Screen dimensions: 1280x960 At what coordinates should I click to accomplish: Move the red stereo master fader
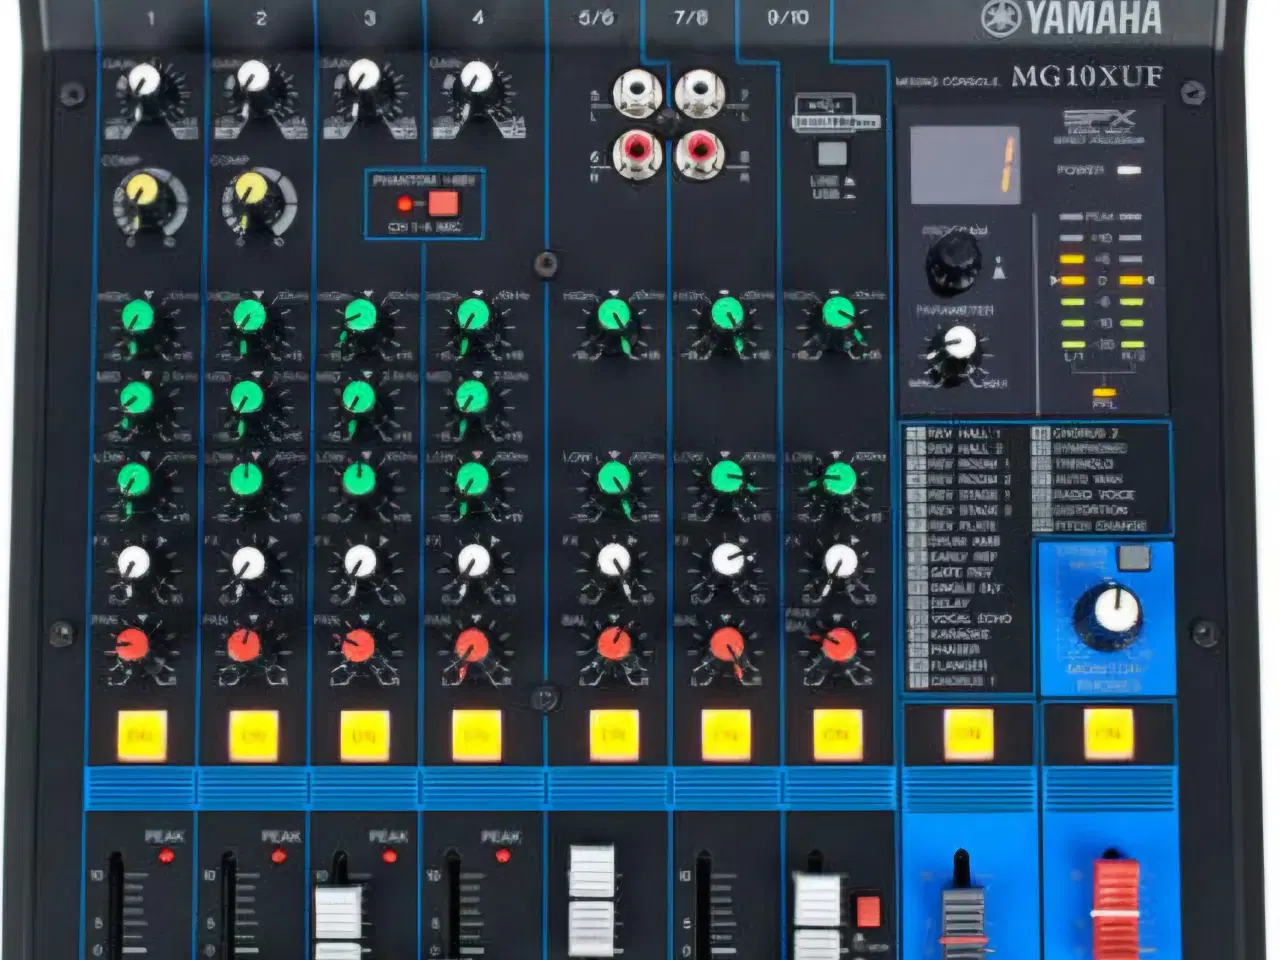pos(1114,908)
